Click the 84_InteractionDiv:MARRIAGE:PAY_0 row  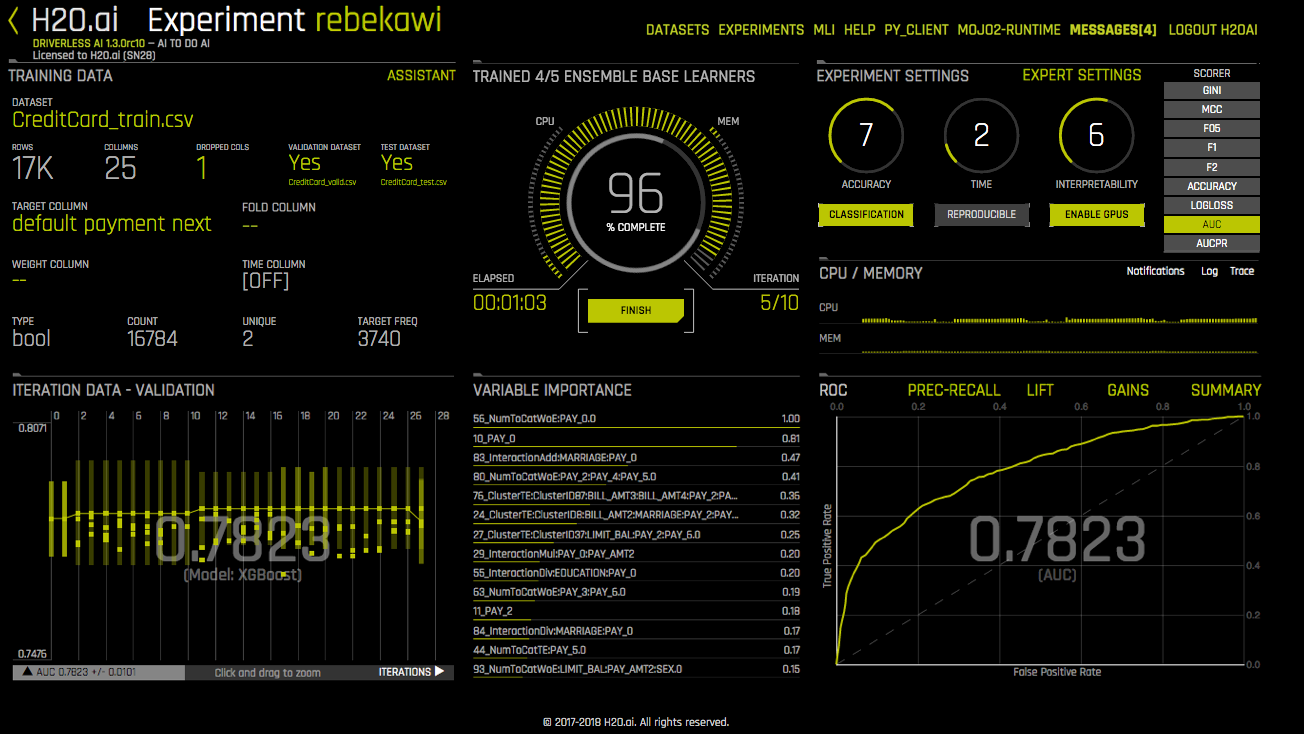click(x=636, y=630)
